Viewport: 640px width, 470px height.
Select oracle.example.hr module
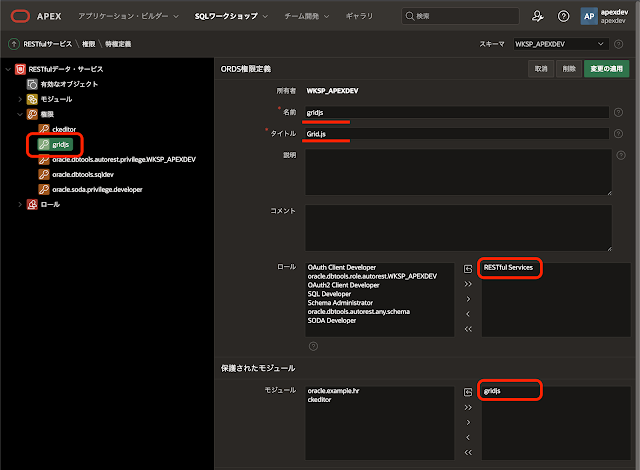(333, 391)
